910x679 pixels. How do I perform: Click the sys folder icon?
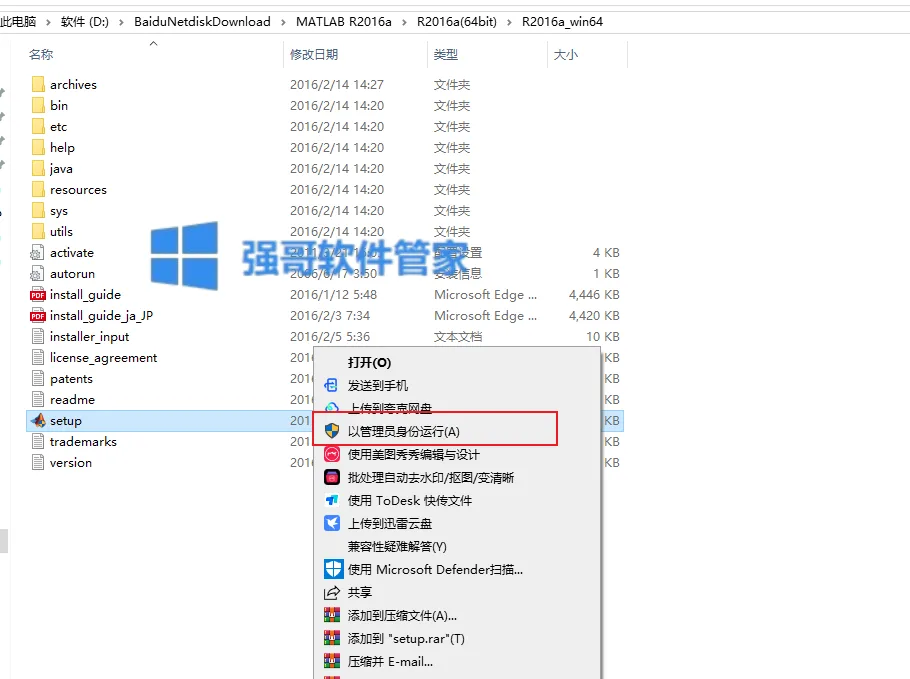38,211
